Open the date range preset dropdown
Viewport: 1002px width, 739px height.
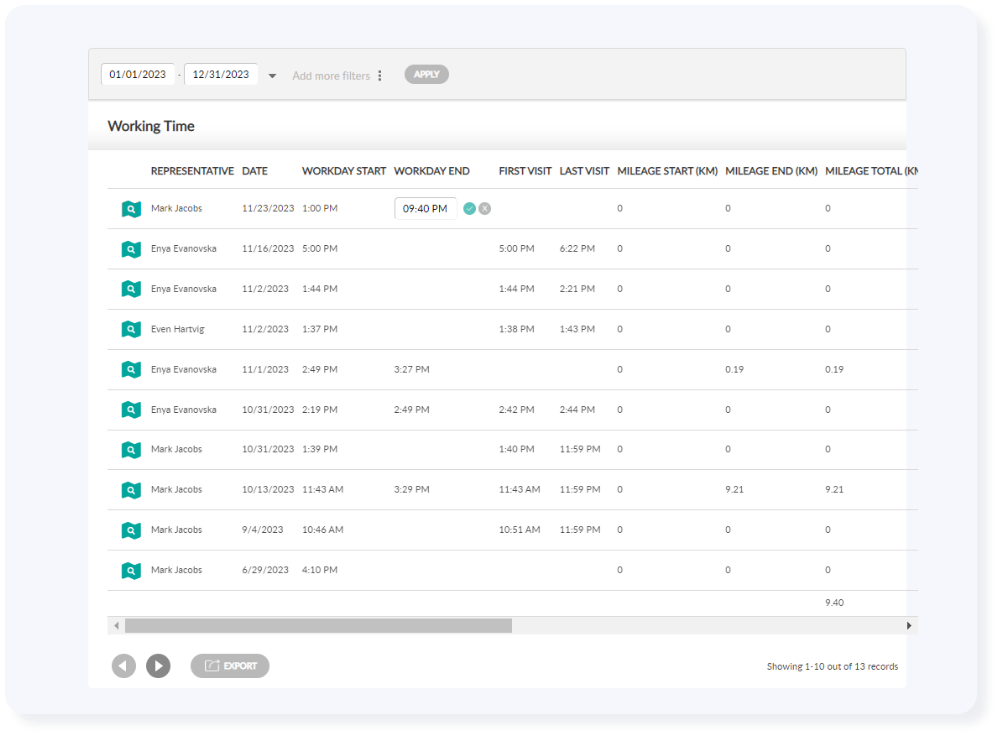(272, 76)
